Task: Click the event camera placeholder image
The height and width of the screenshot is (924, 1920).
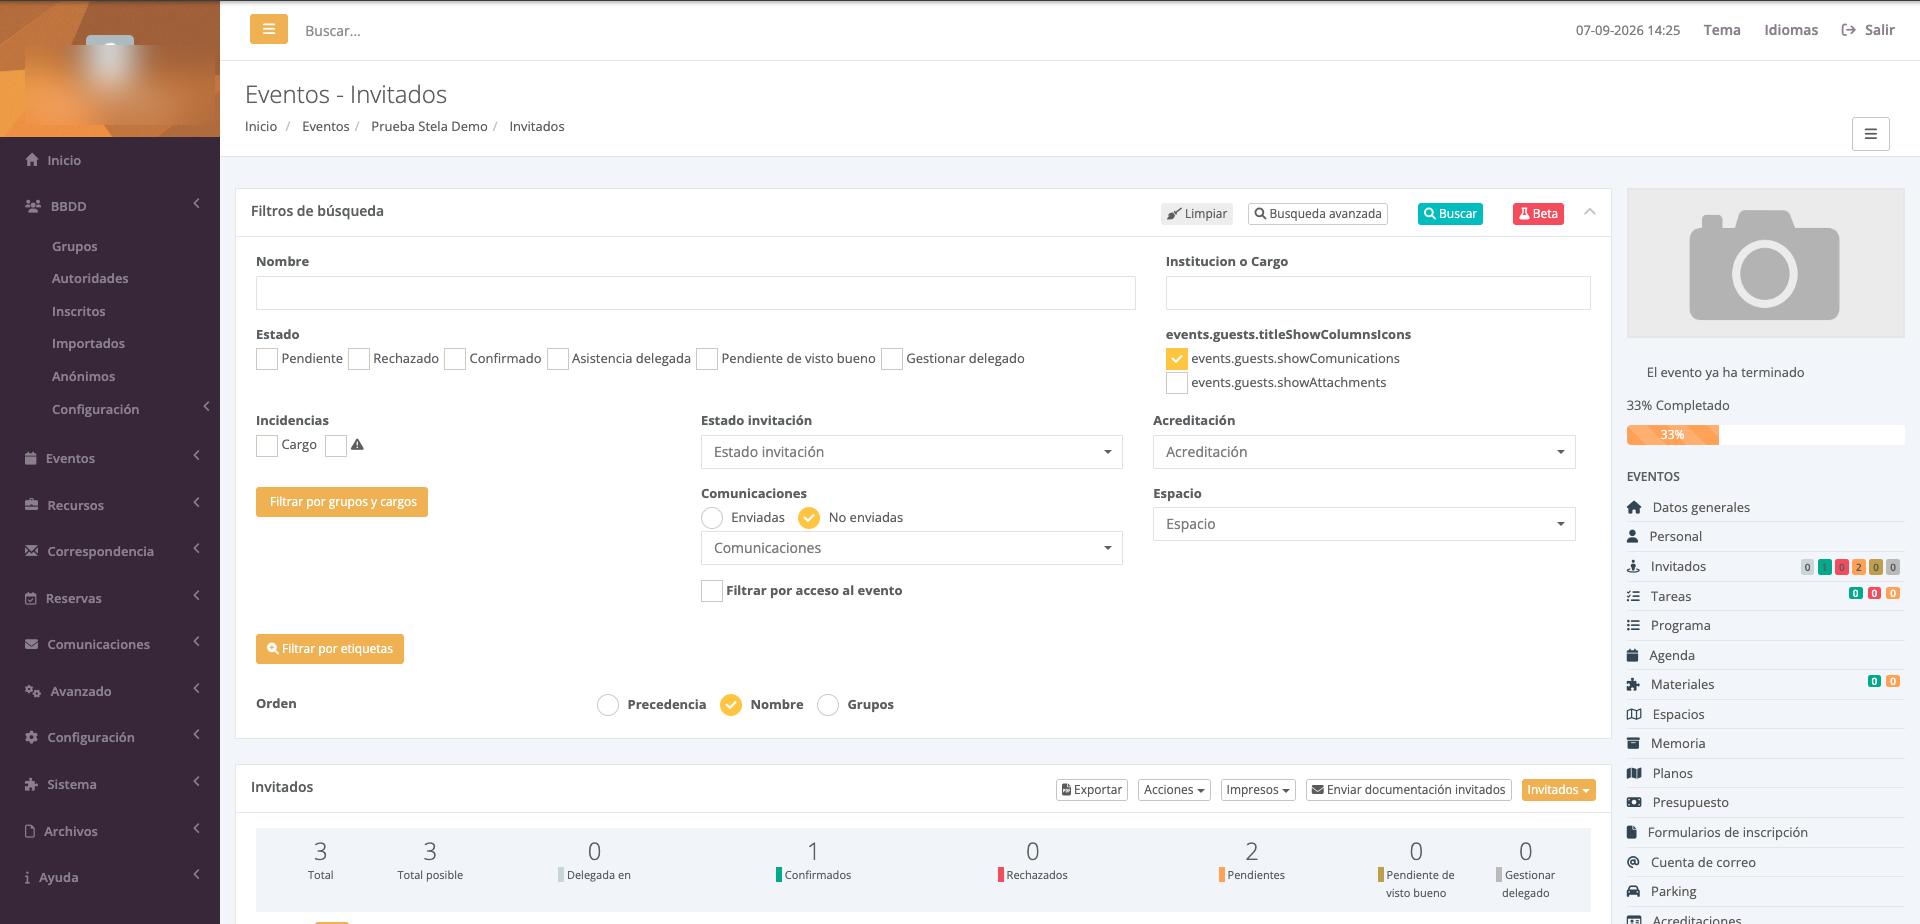Action: click(1765, 263)
